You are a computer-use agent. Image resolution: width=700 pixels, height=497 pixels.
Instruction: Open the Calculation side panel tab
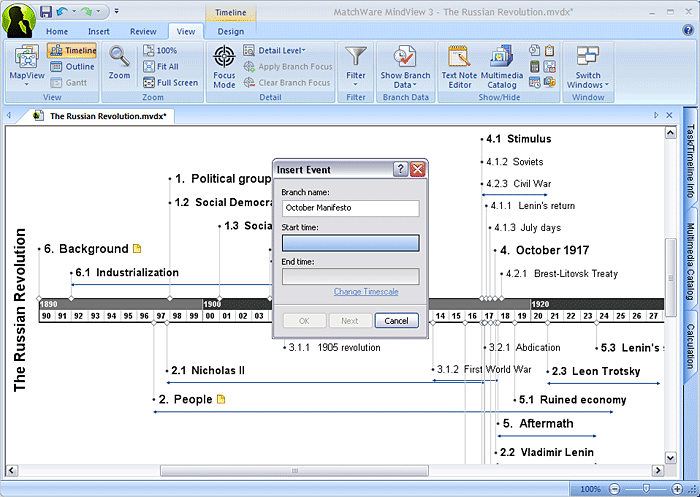point(691,346)
